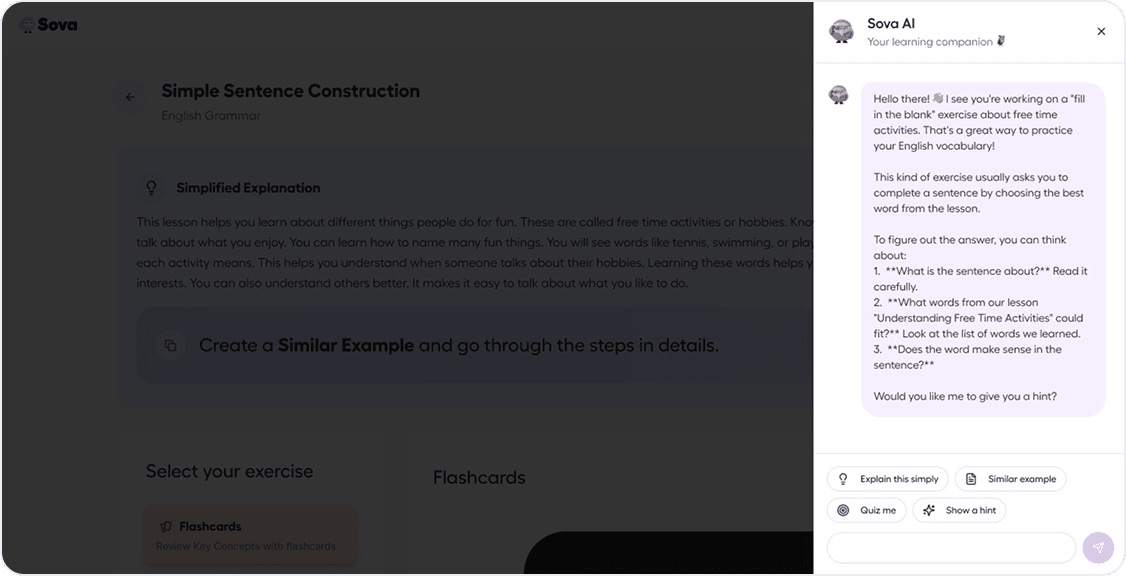Image resolution: width=1126 pixels, height=576 pixels.
Task: Go back using the arrow beside lesson title
Action: pyautogui.click(x=130, y=97)
